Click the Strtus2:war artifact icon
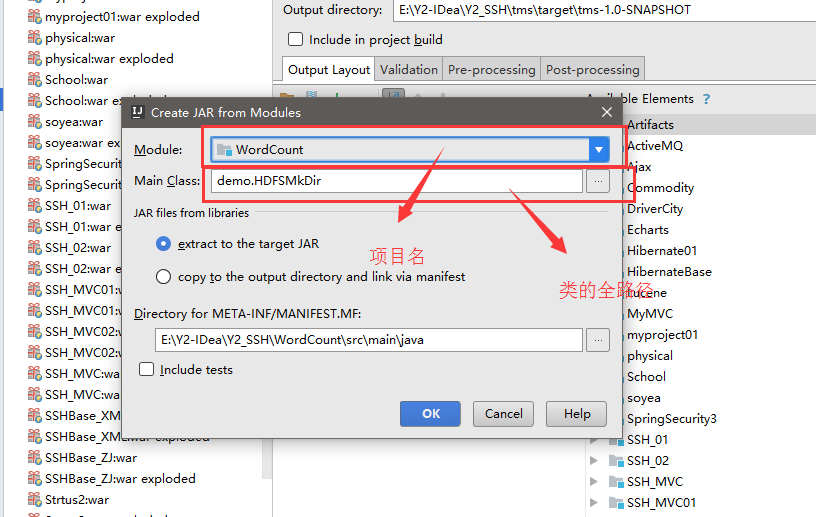 pyautogui.click(x=34, y=500)
